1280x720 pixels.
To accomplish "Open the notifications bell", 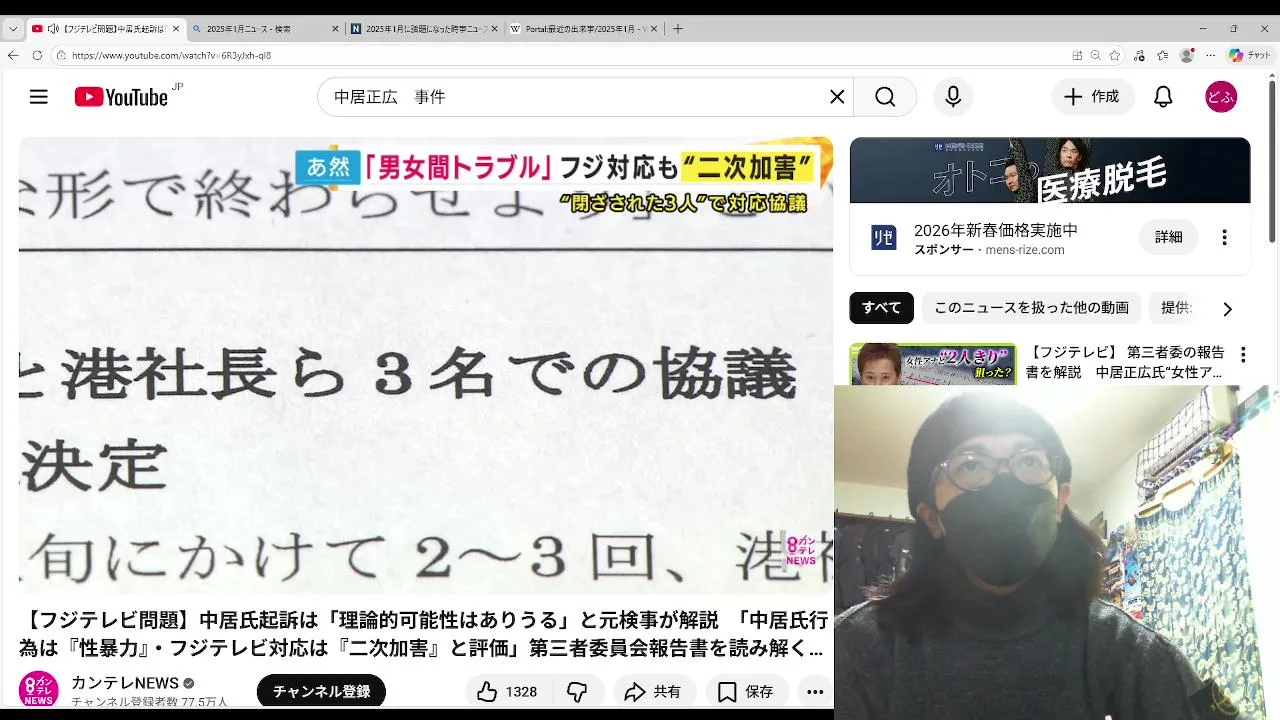I will pyautogui.click(x=1163, y=97).
